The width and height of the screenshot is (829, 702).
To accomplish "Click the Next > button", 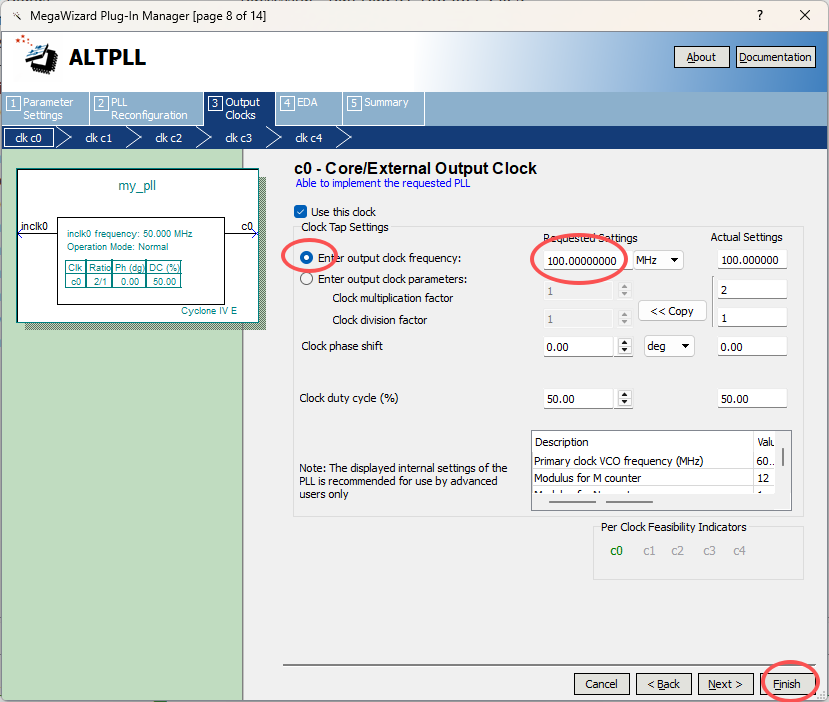I will (x=726, y=684).
